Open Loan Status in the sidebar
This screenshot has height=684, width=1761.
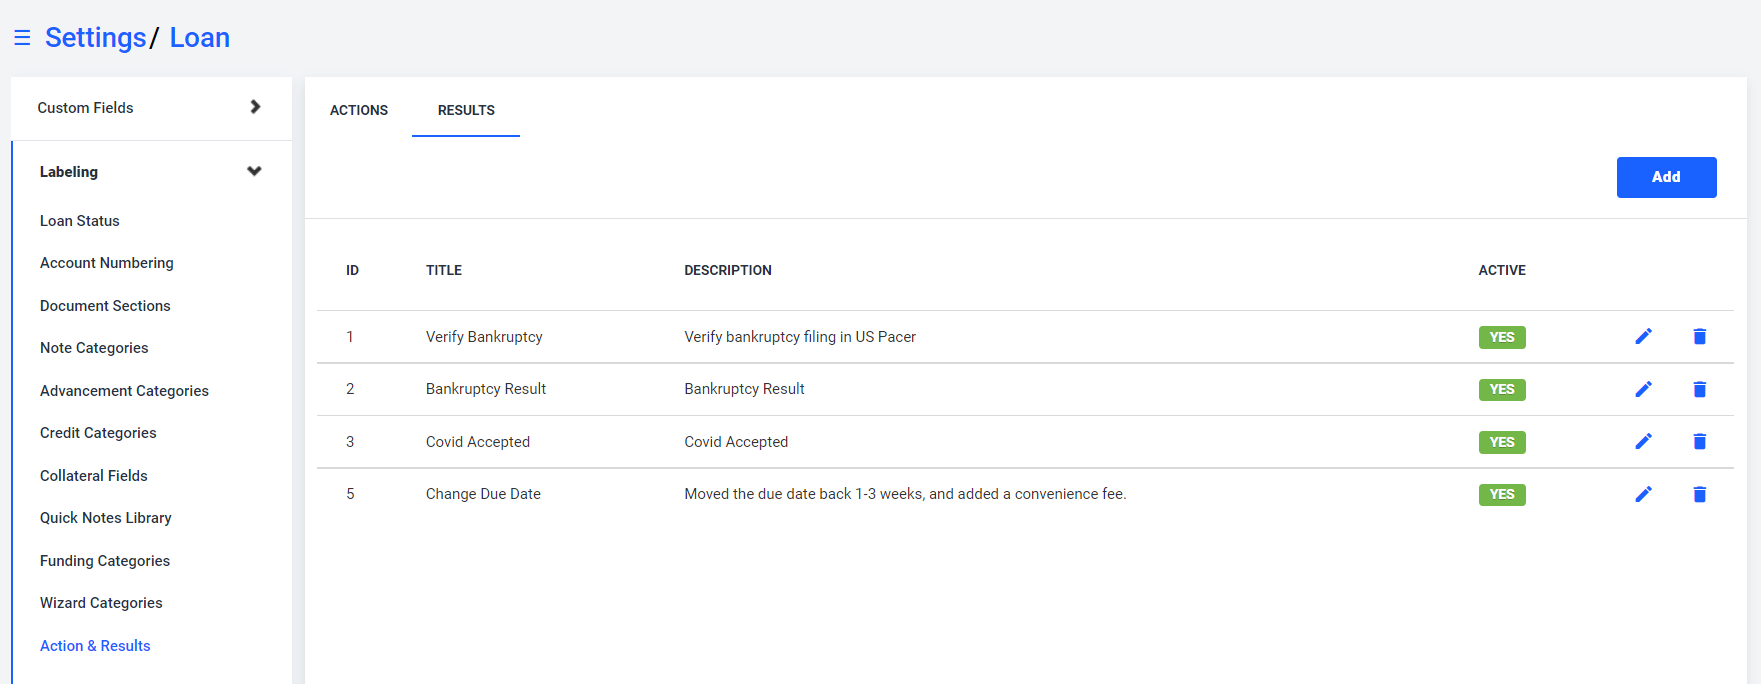79,221
